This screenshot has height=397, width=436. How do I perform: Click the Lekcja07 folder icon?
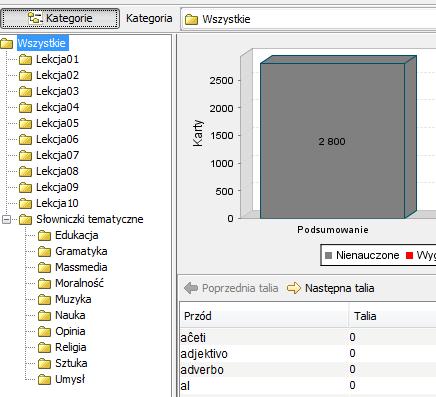(25, 156)
